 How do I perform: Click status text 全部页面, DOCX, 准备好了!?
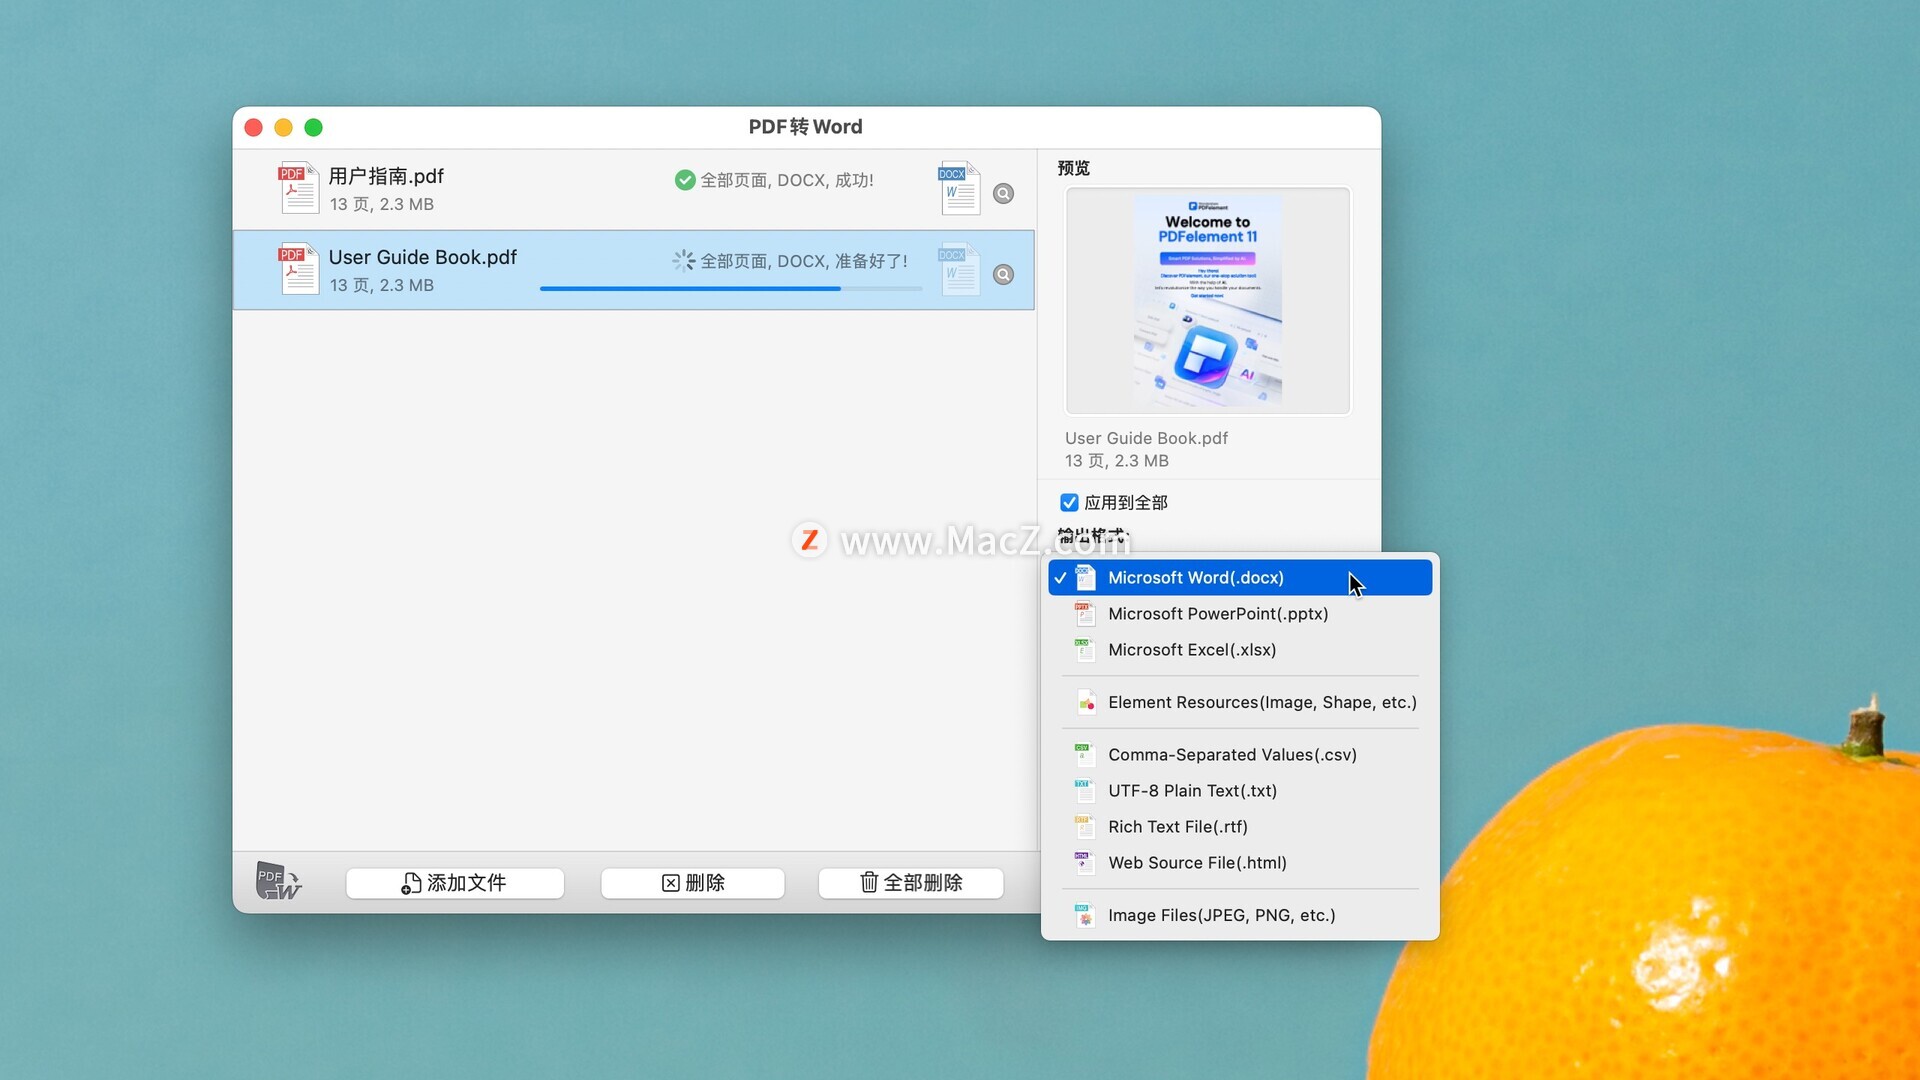click(804, 261)
